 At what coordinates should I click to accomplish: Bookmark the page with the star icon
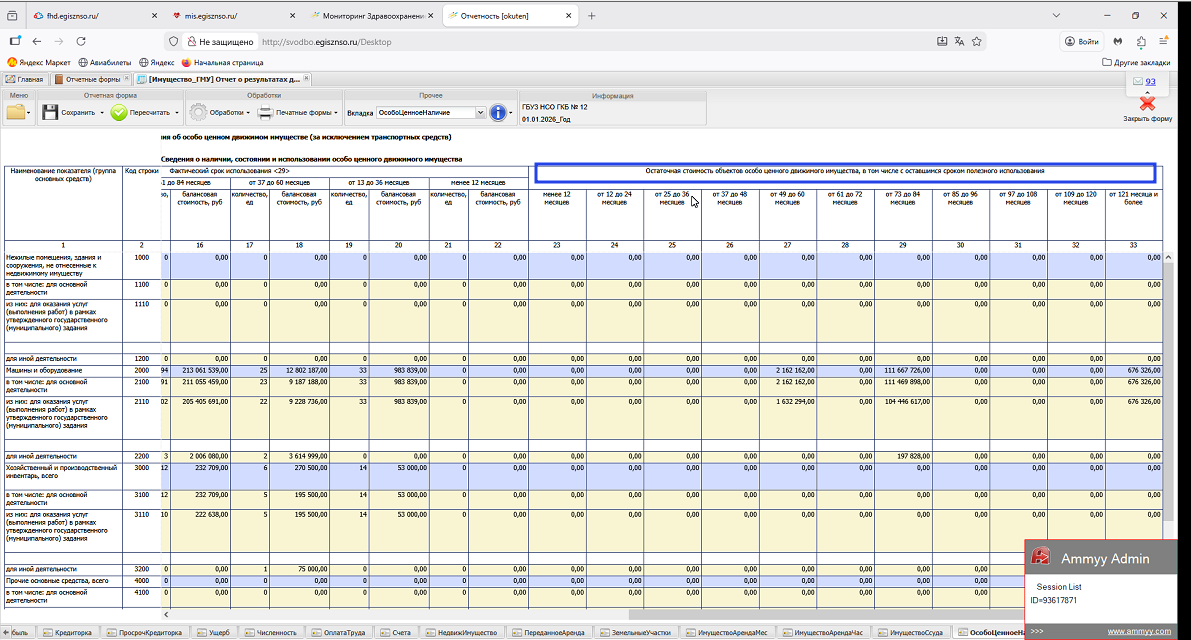pyautogui.click(x=977, y=42)
